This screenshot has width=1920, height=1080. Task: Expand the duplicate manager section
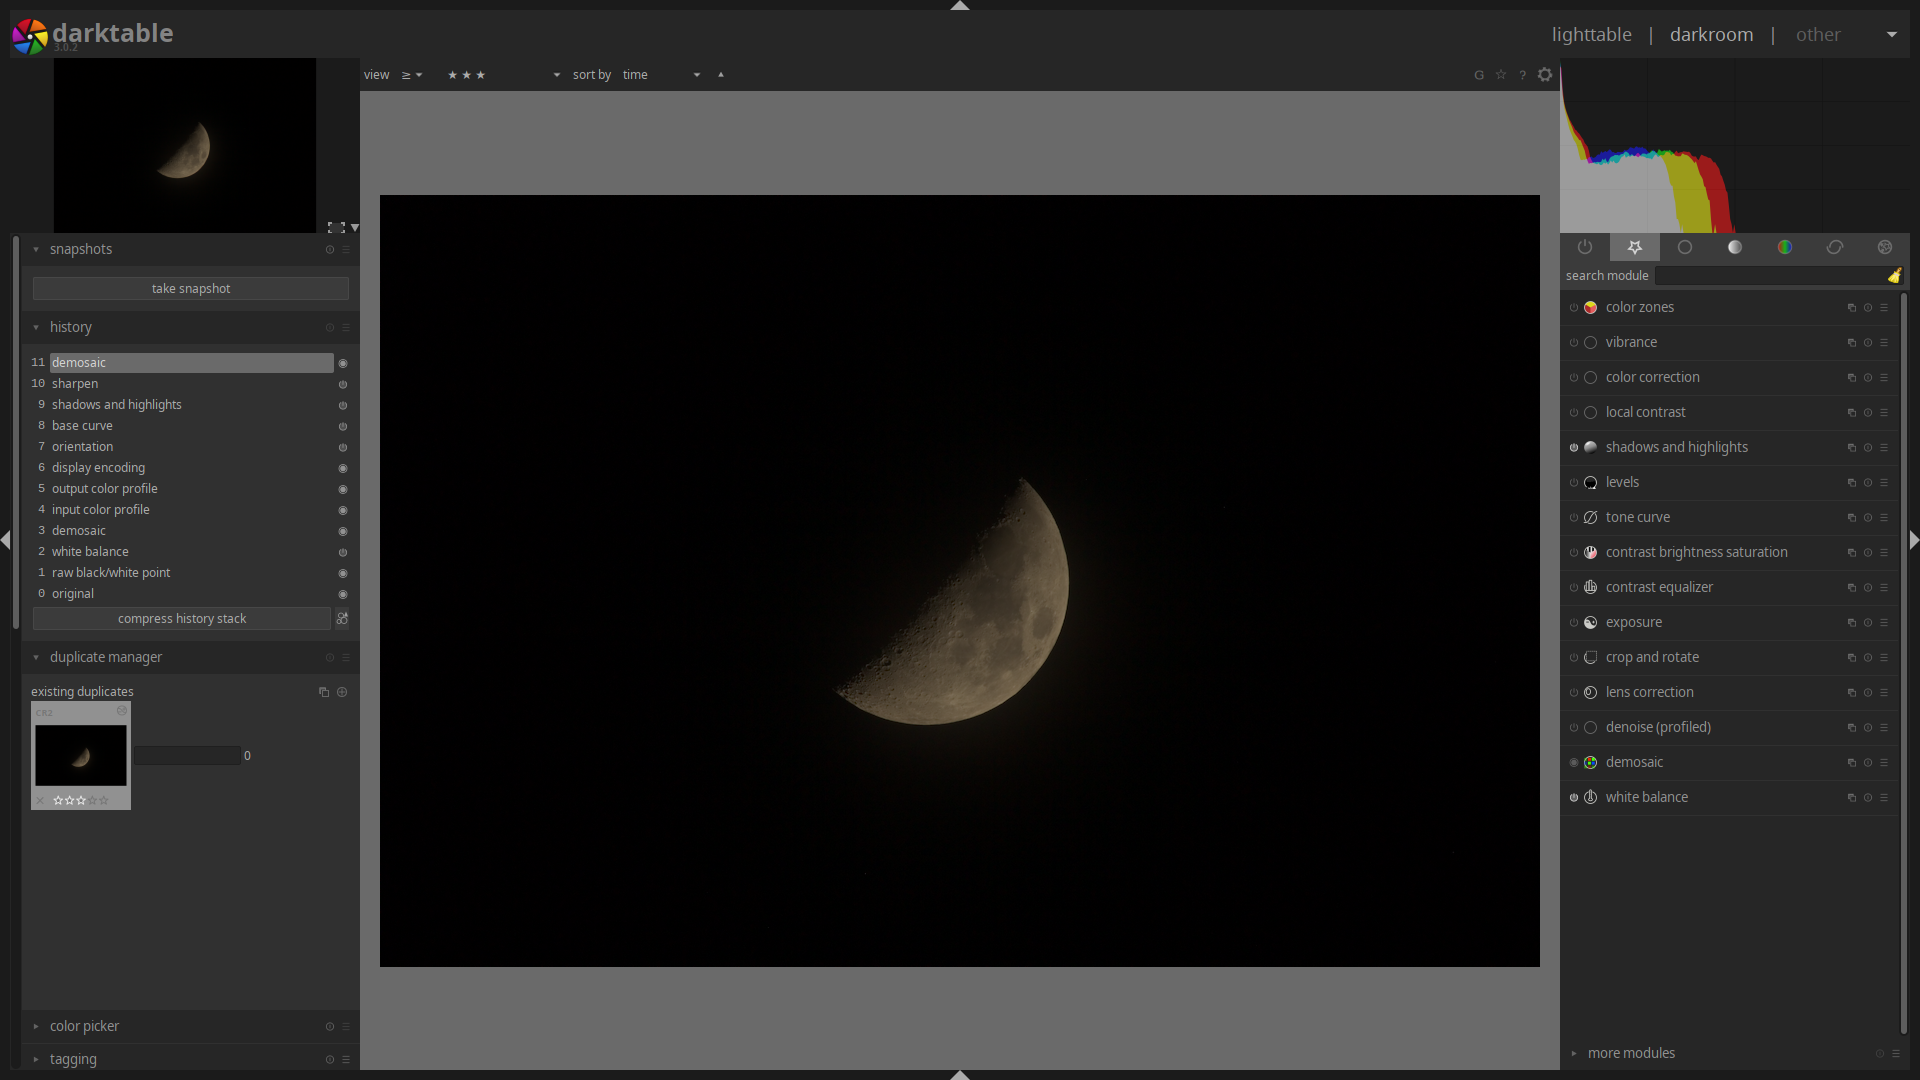(x=36, y=657)
